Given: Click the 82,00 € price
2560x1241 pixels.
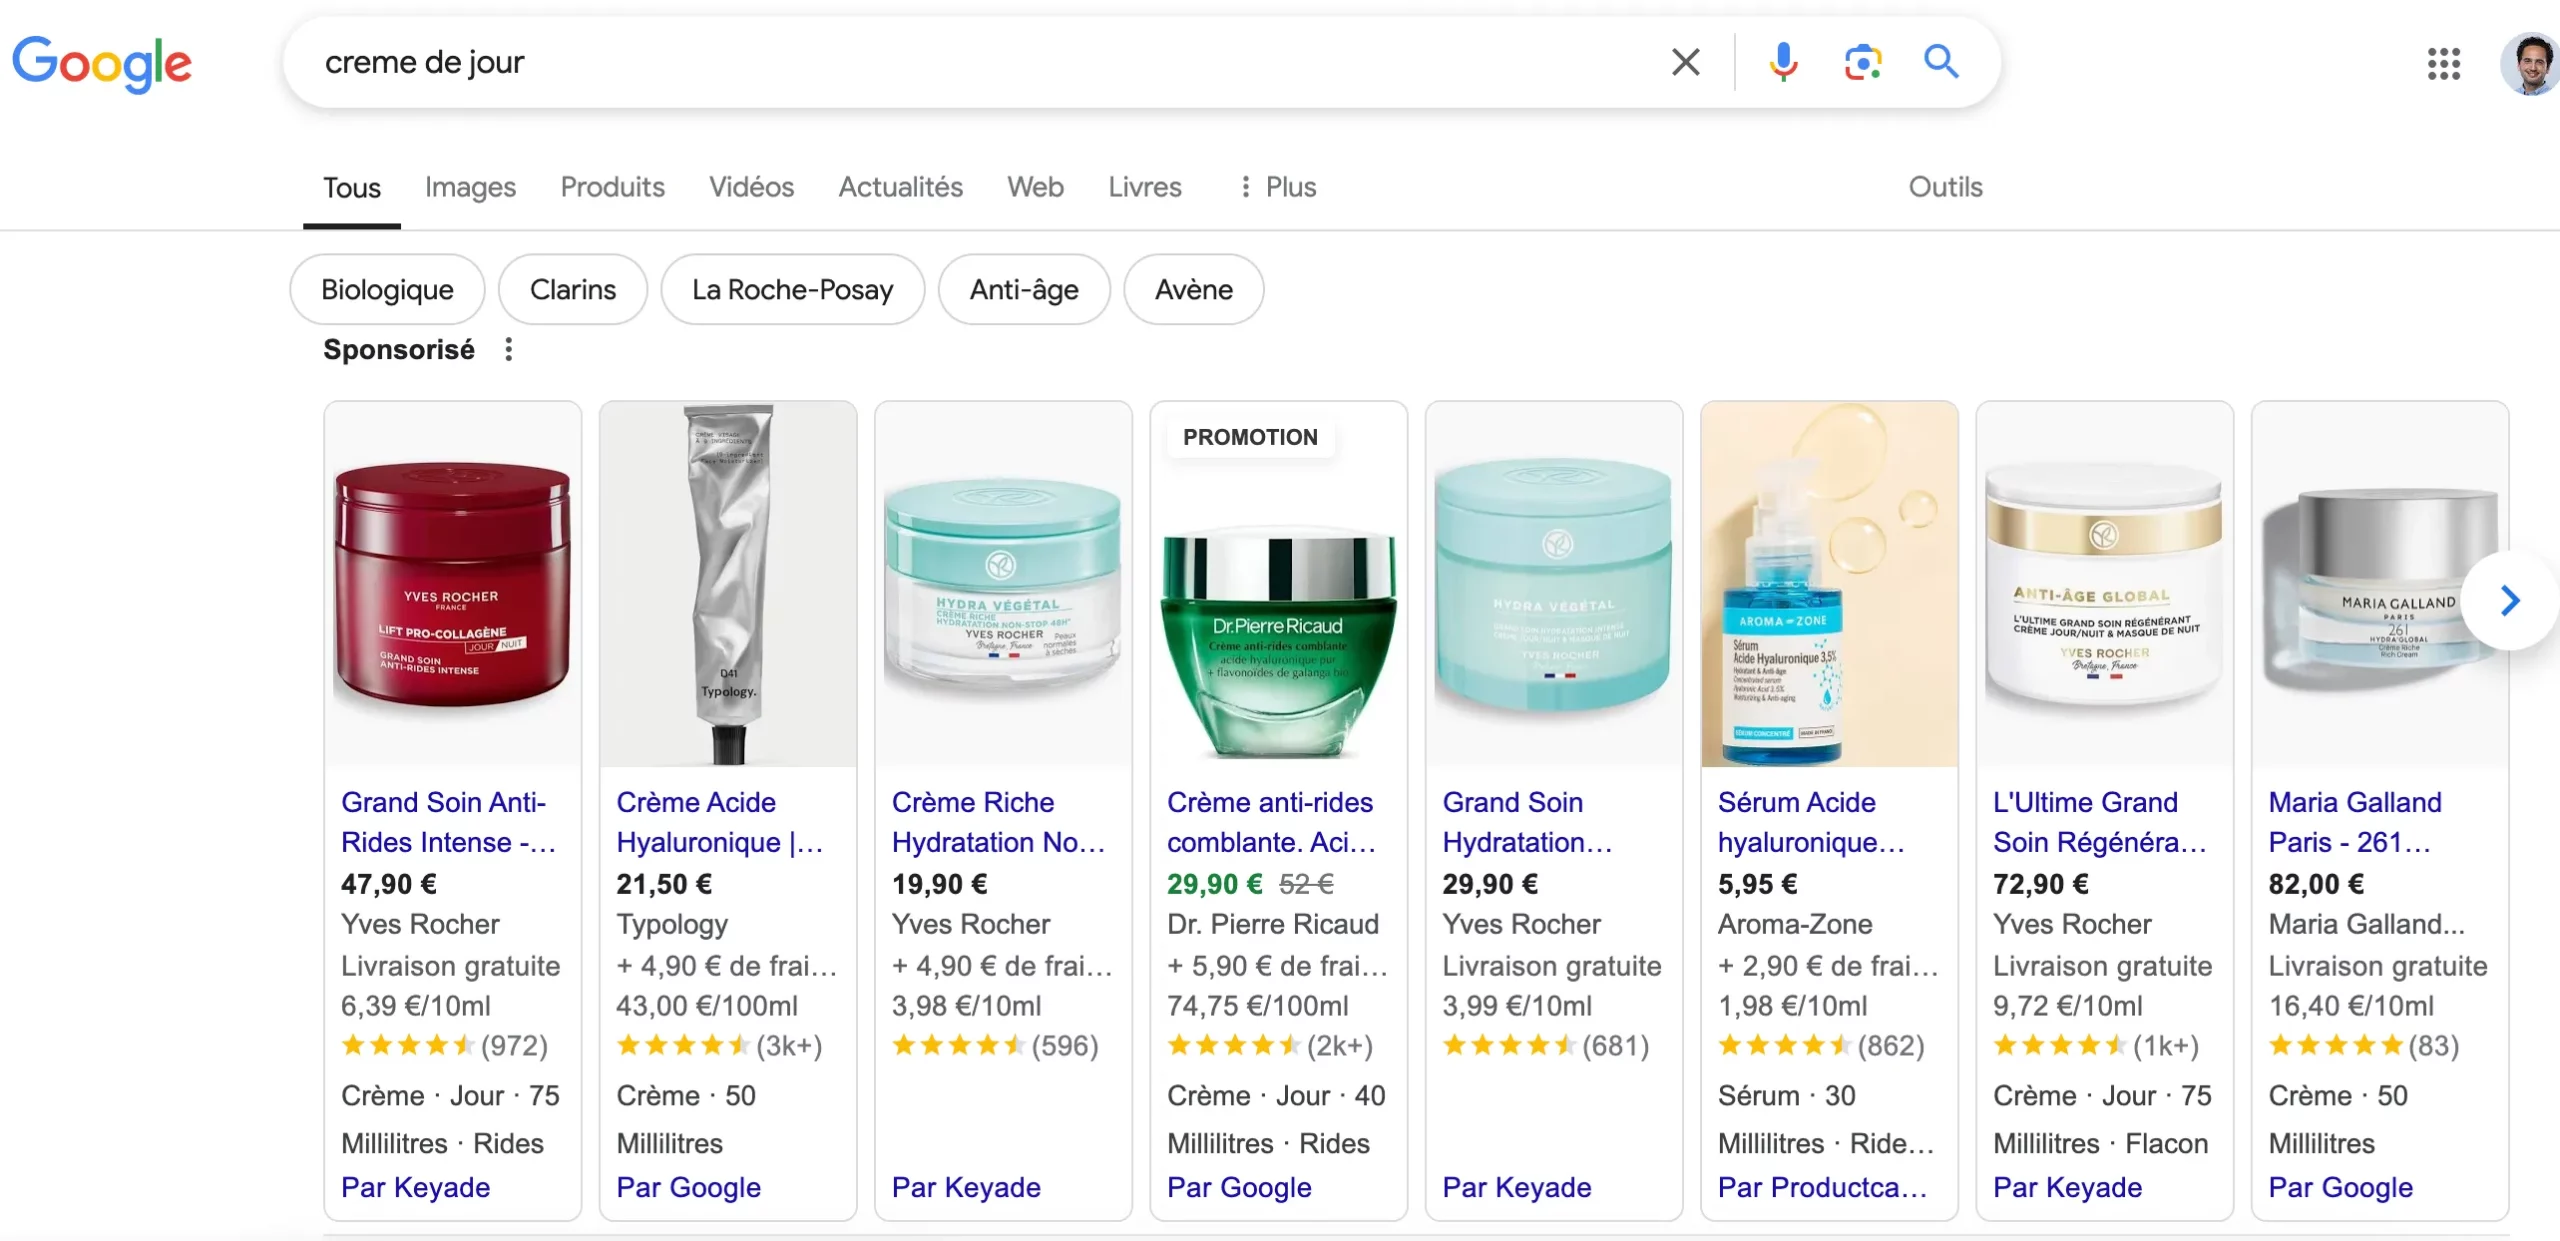Looking at the screenshot, I should [x=2316, y=884].
